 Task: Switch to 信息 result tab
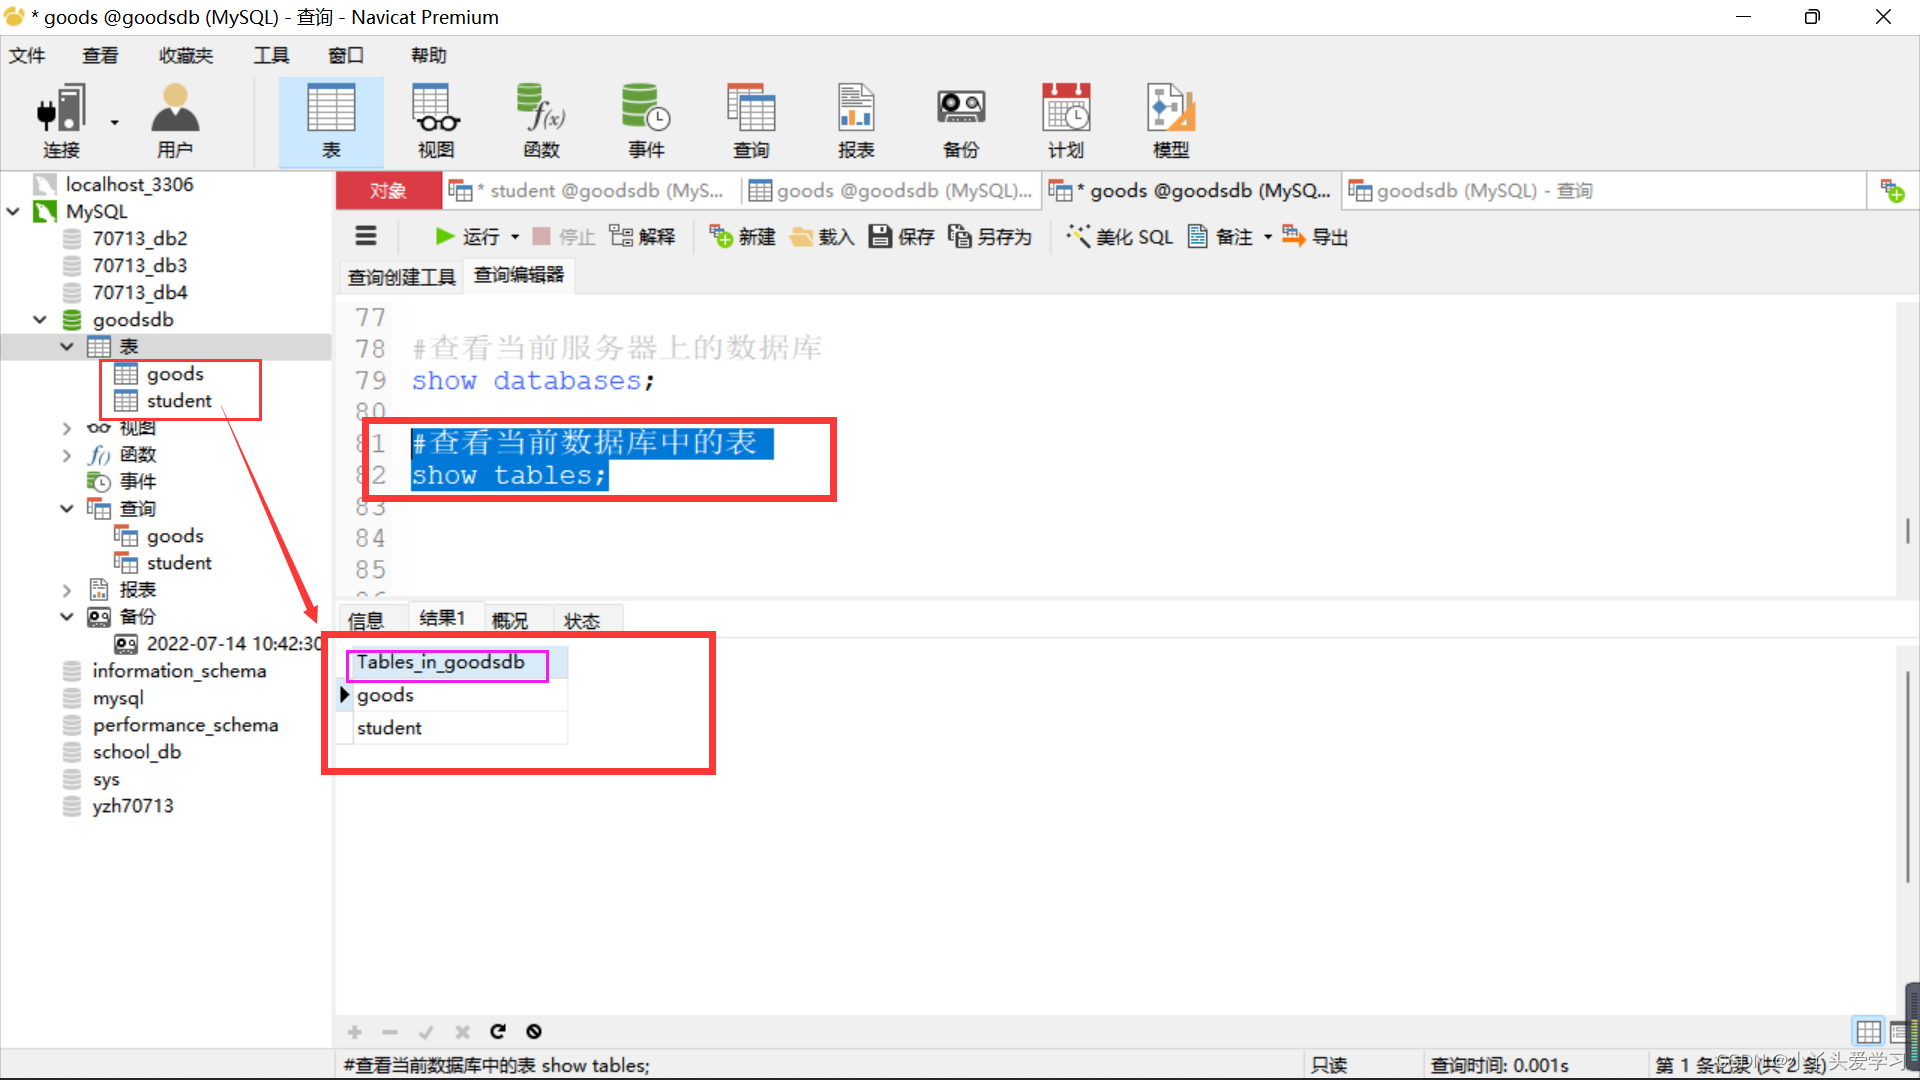tap(365, 620)
